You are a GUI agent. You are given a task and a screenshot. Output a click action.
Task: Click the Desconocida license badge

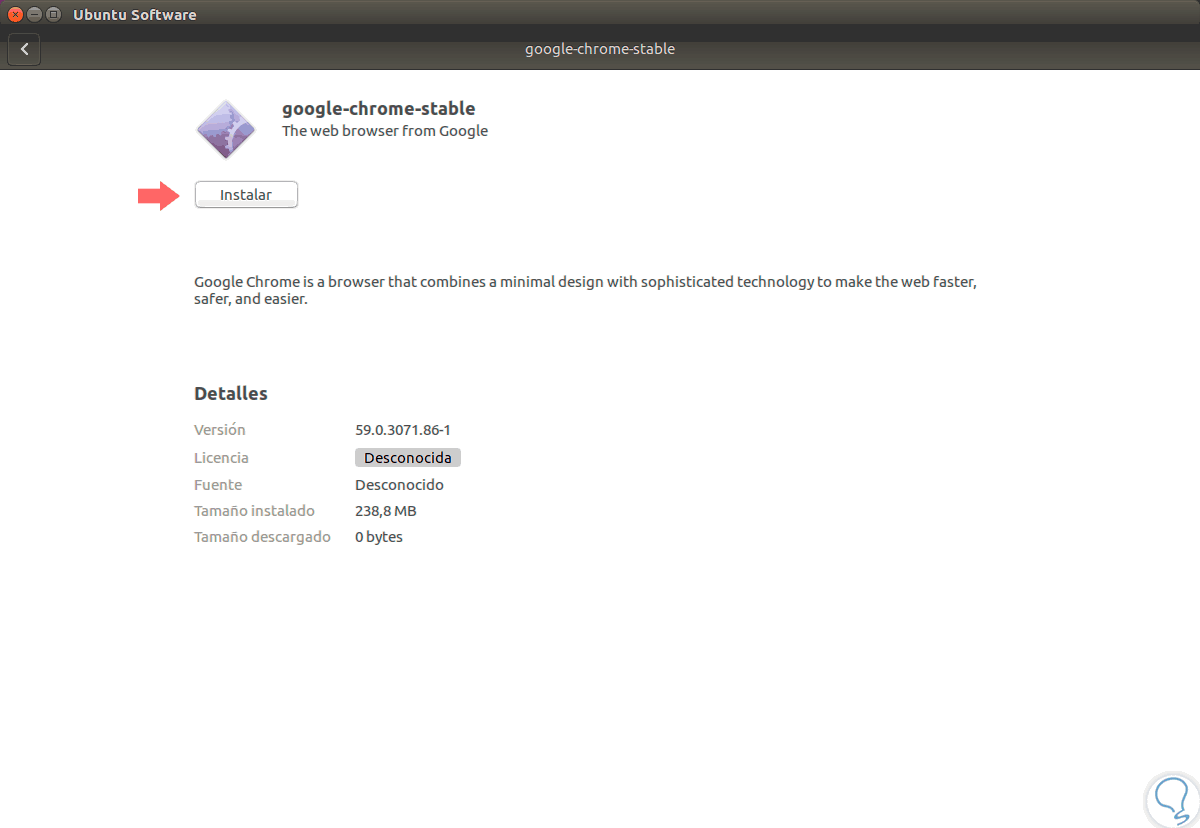(408, 458)
